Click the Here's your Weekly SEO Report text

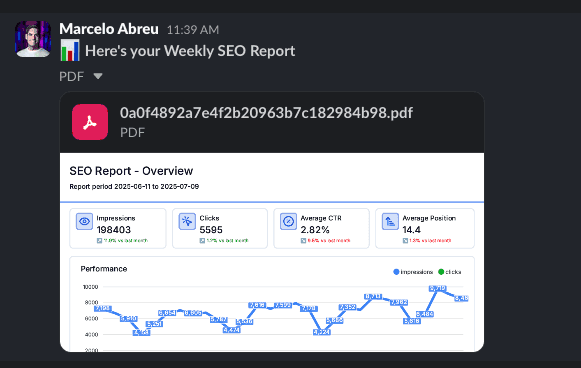click(x=190, y=51)
